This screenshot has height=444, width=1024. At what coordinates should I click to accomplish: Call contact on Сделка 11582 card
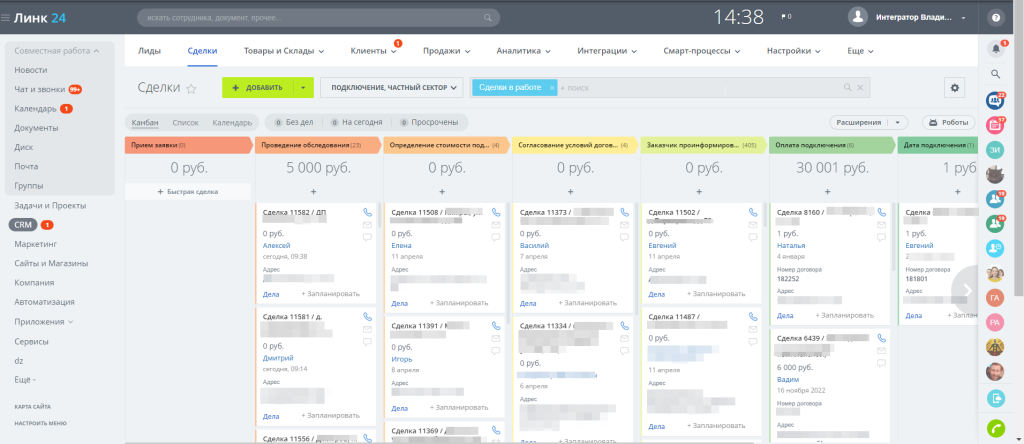tap(367, 212)
